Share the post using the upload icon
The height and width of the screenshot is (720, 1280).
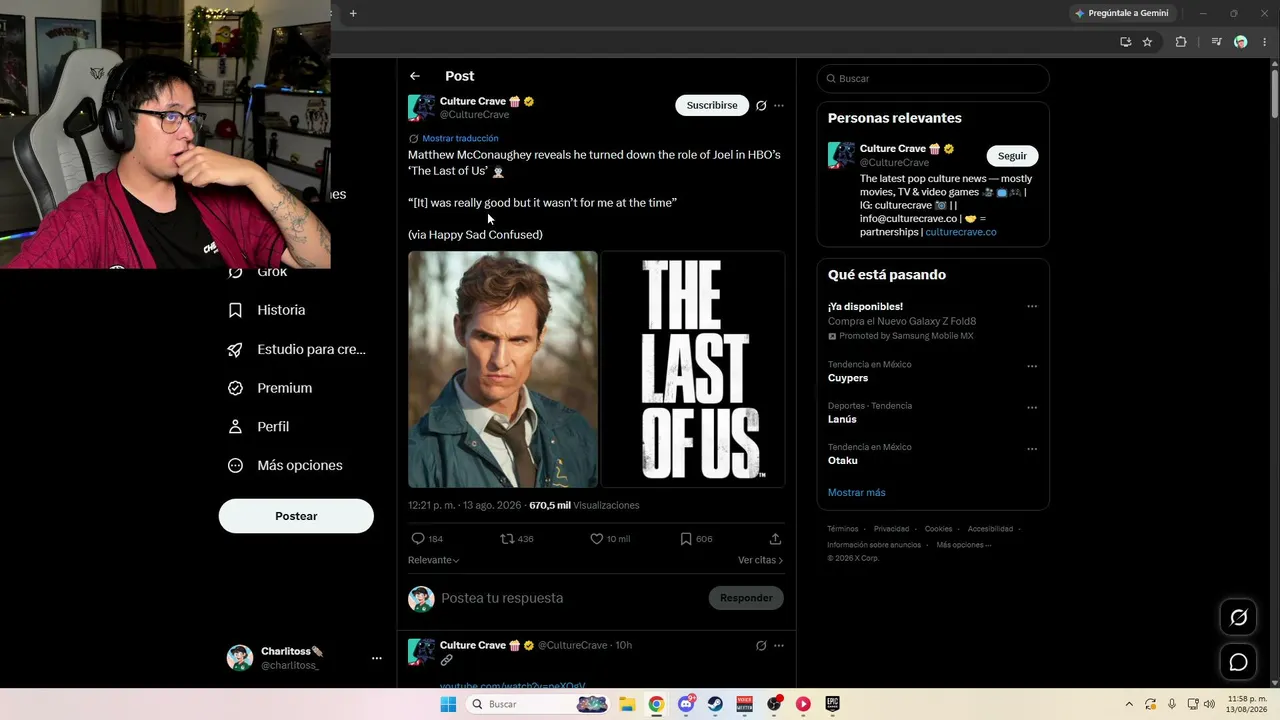pyautogui.click(x=775, y=539)
